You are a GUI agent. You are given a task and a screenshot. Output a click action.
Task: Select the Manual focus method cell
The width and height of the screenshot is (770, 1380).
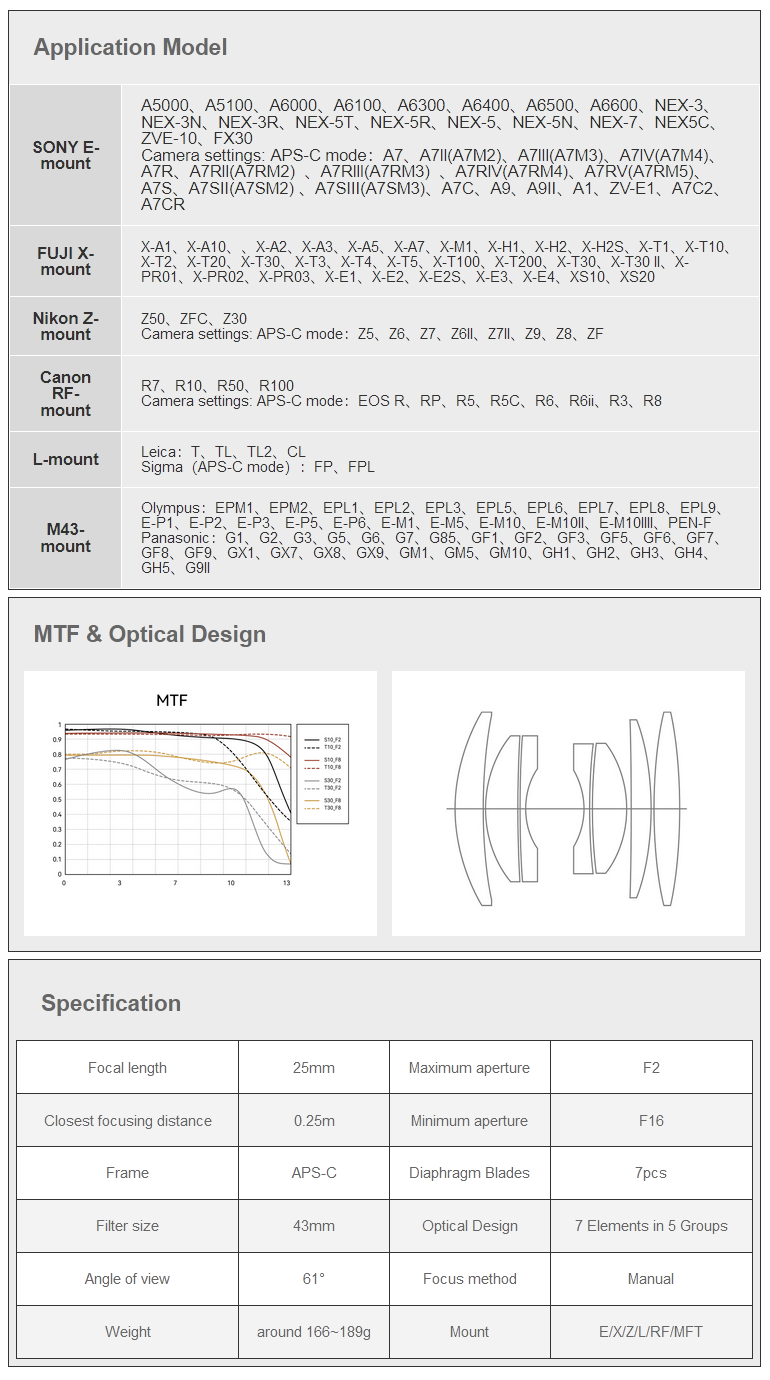pos(651,1279)
